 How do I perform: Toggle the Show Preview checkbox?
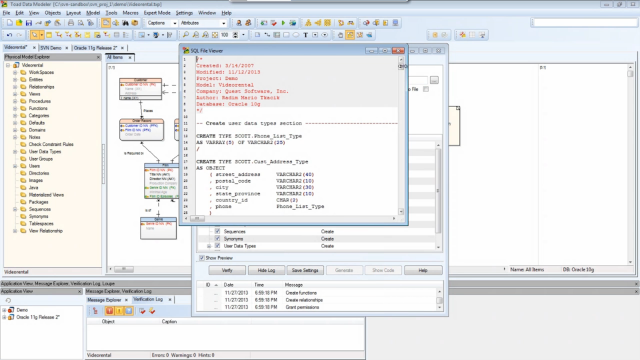(202, 258)
